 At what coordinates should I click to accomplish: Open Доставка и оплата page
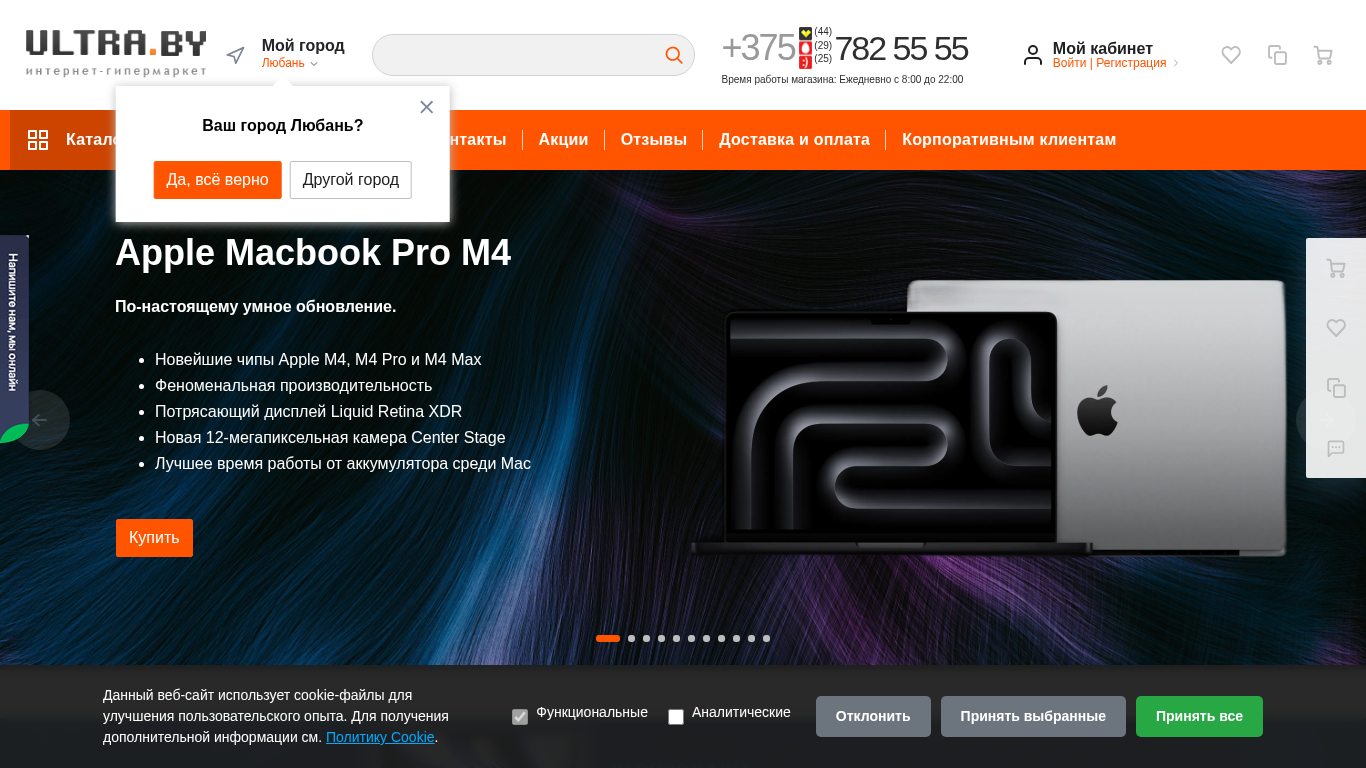pos(794,140)
